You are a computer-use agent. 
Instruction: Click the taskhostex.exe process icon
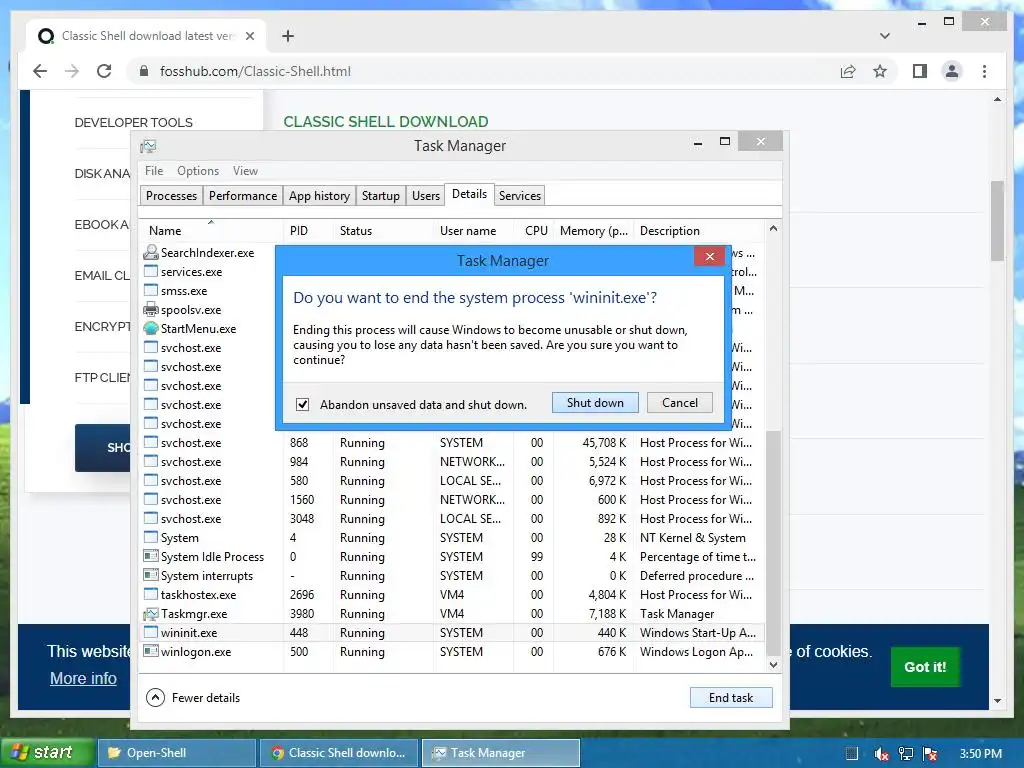(151, 594)
